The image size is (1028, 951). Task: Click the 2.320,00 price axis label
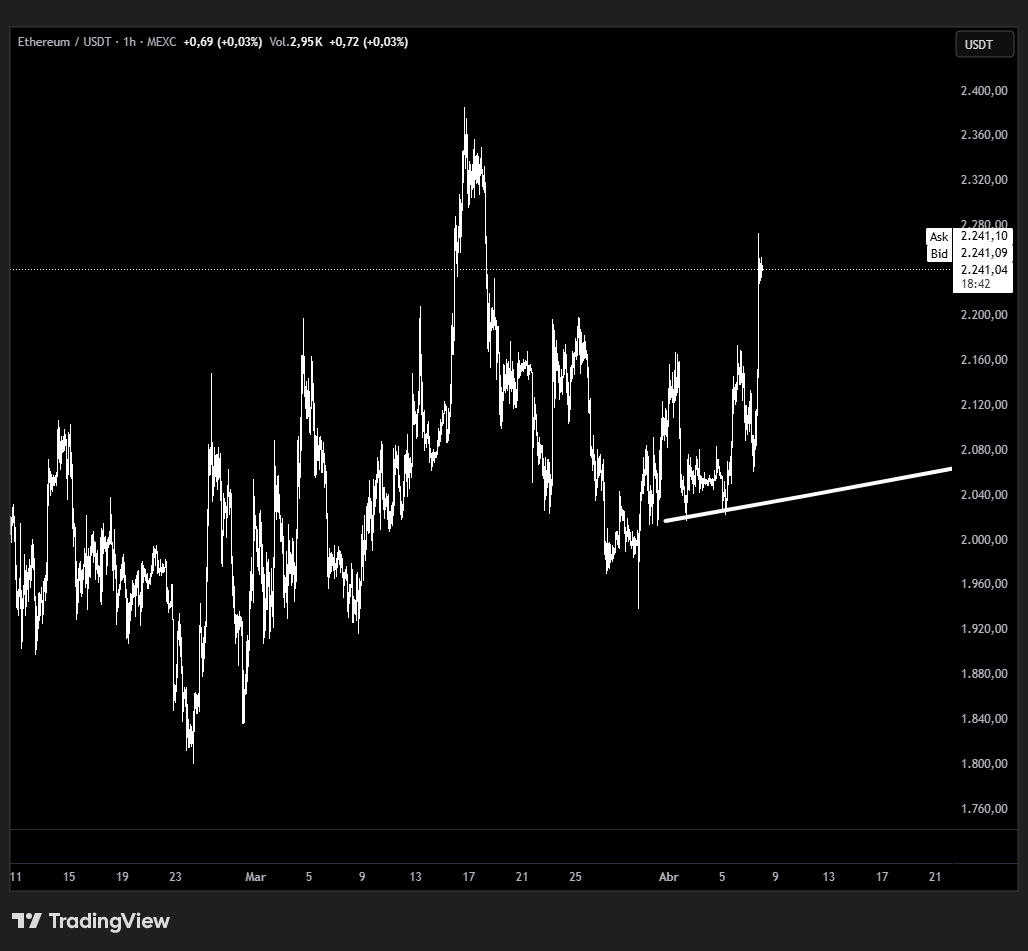coord(984,180)
